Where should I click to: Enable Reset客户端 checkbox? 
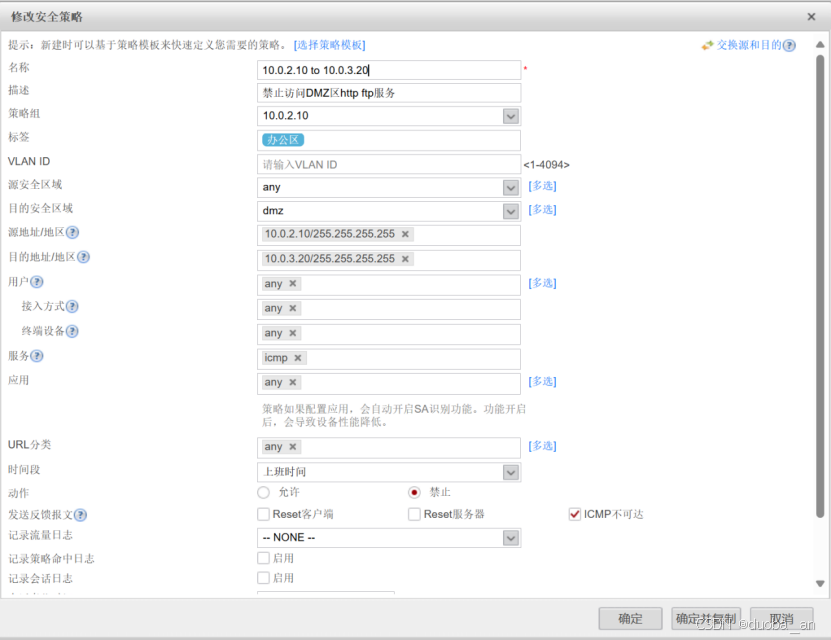263,514
